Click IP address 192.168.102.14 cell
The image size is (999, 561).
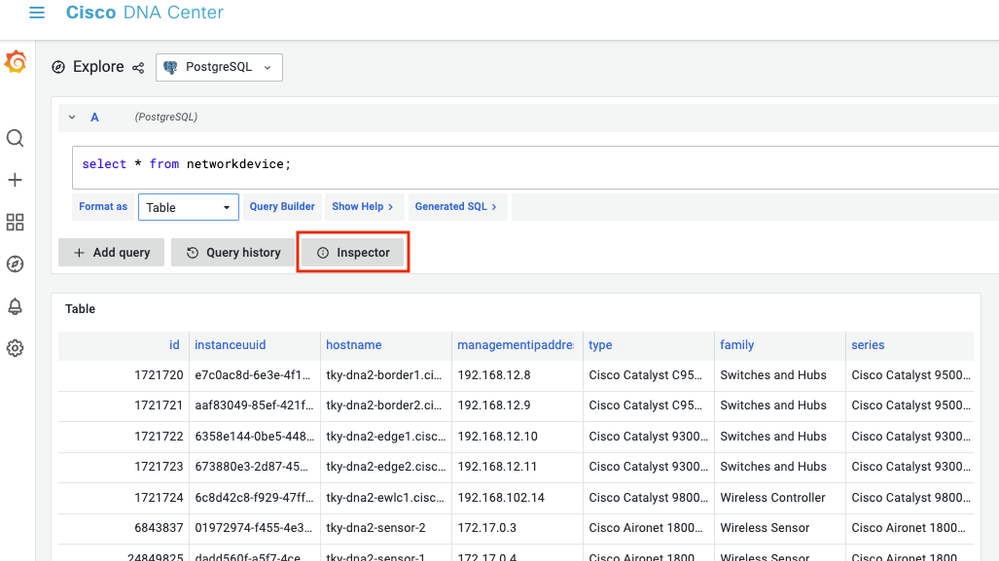pos(517,498)
